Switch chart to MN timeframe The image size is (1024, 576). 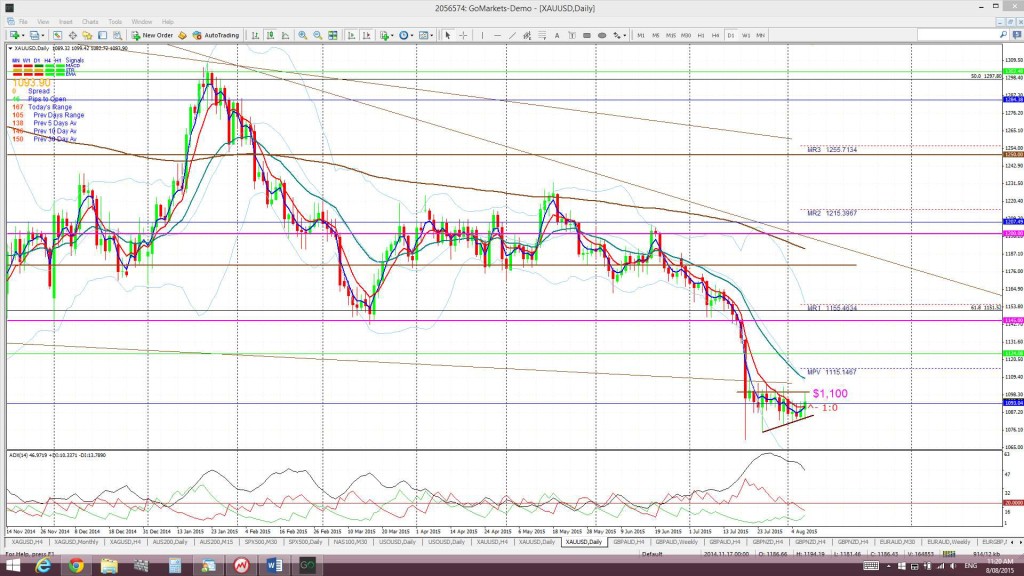pos(761,35)
